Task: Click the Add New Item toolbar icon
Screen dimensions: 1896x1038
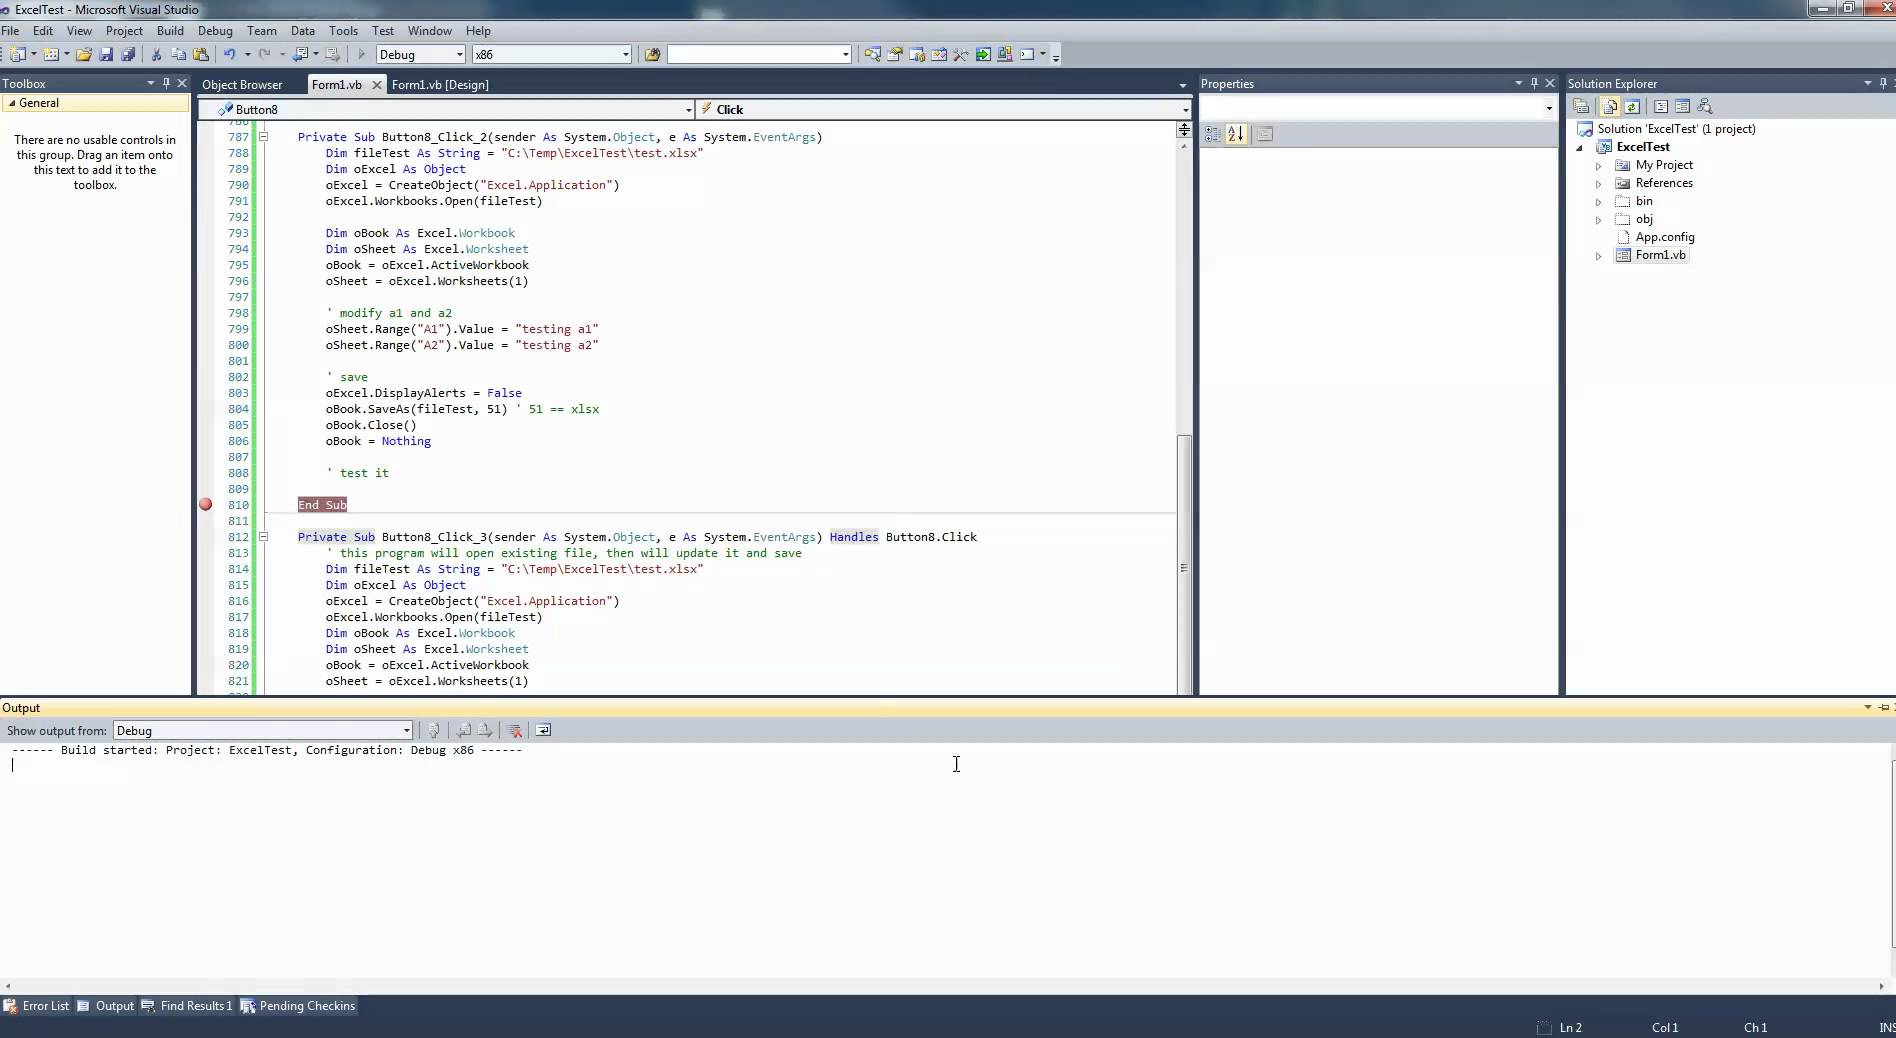Action: 50,55
